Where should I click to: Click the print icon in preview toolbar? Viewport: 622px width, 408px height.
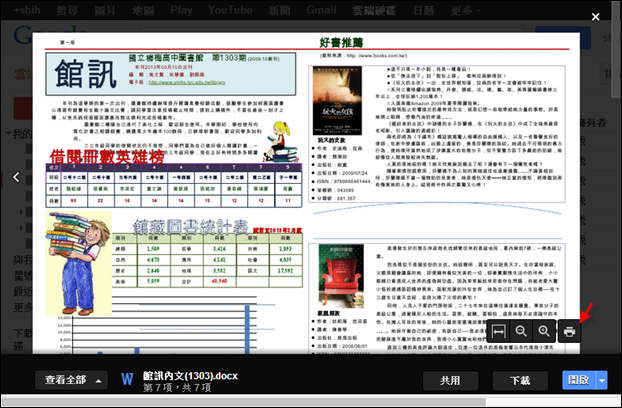pos(569,331)
